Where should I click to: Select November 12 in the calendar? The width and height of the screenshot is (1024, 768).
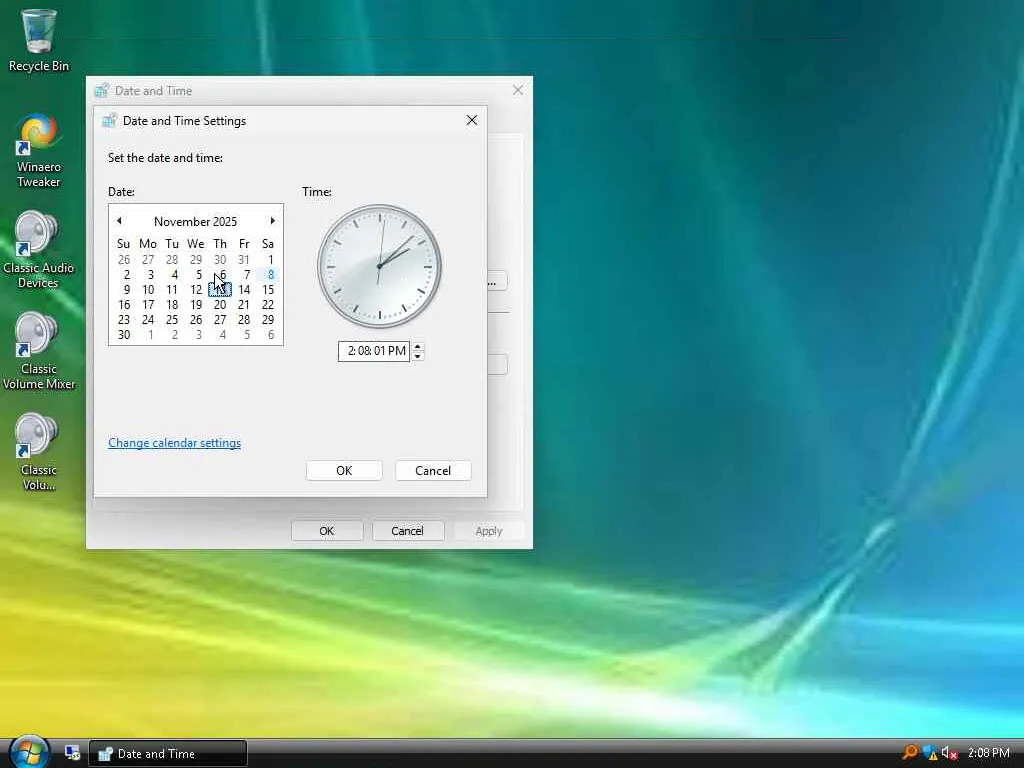point(196,290)
